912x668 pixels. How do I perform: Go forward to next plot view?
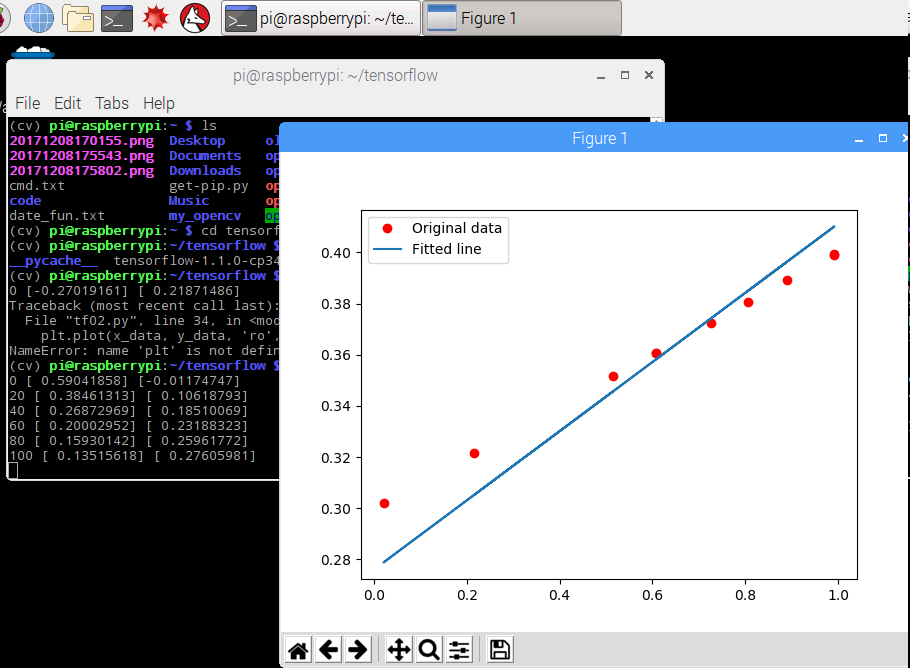pos(357,650)
